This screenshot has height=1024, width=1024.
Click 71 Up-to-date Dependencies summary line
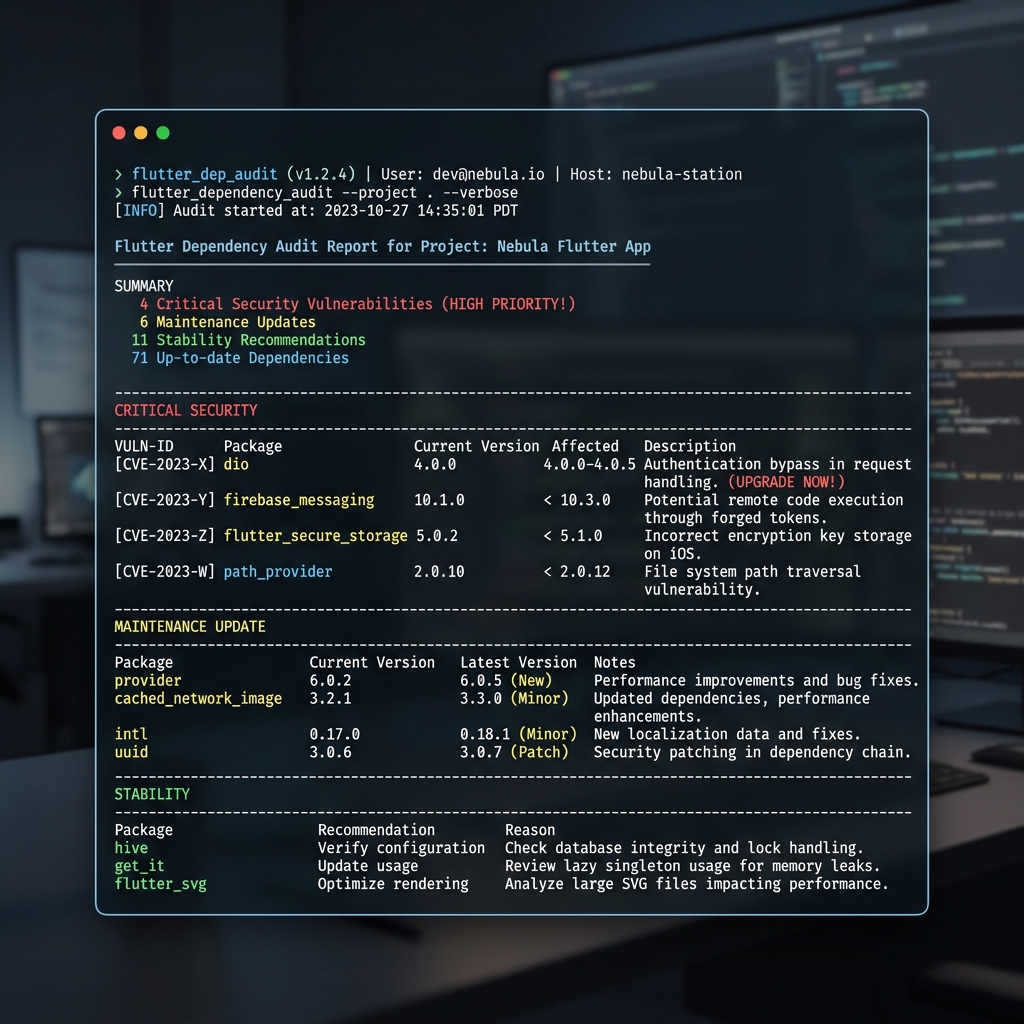[240, 358]
